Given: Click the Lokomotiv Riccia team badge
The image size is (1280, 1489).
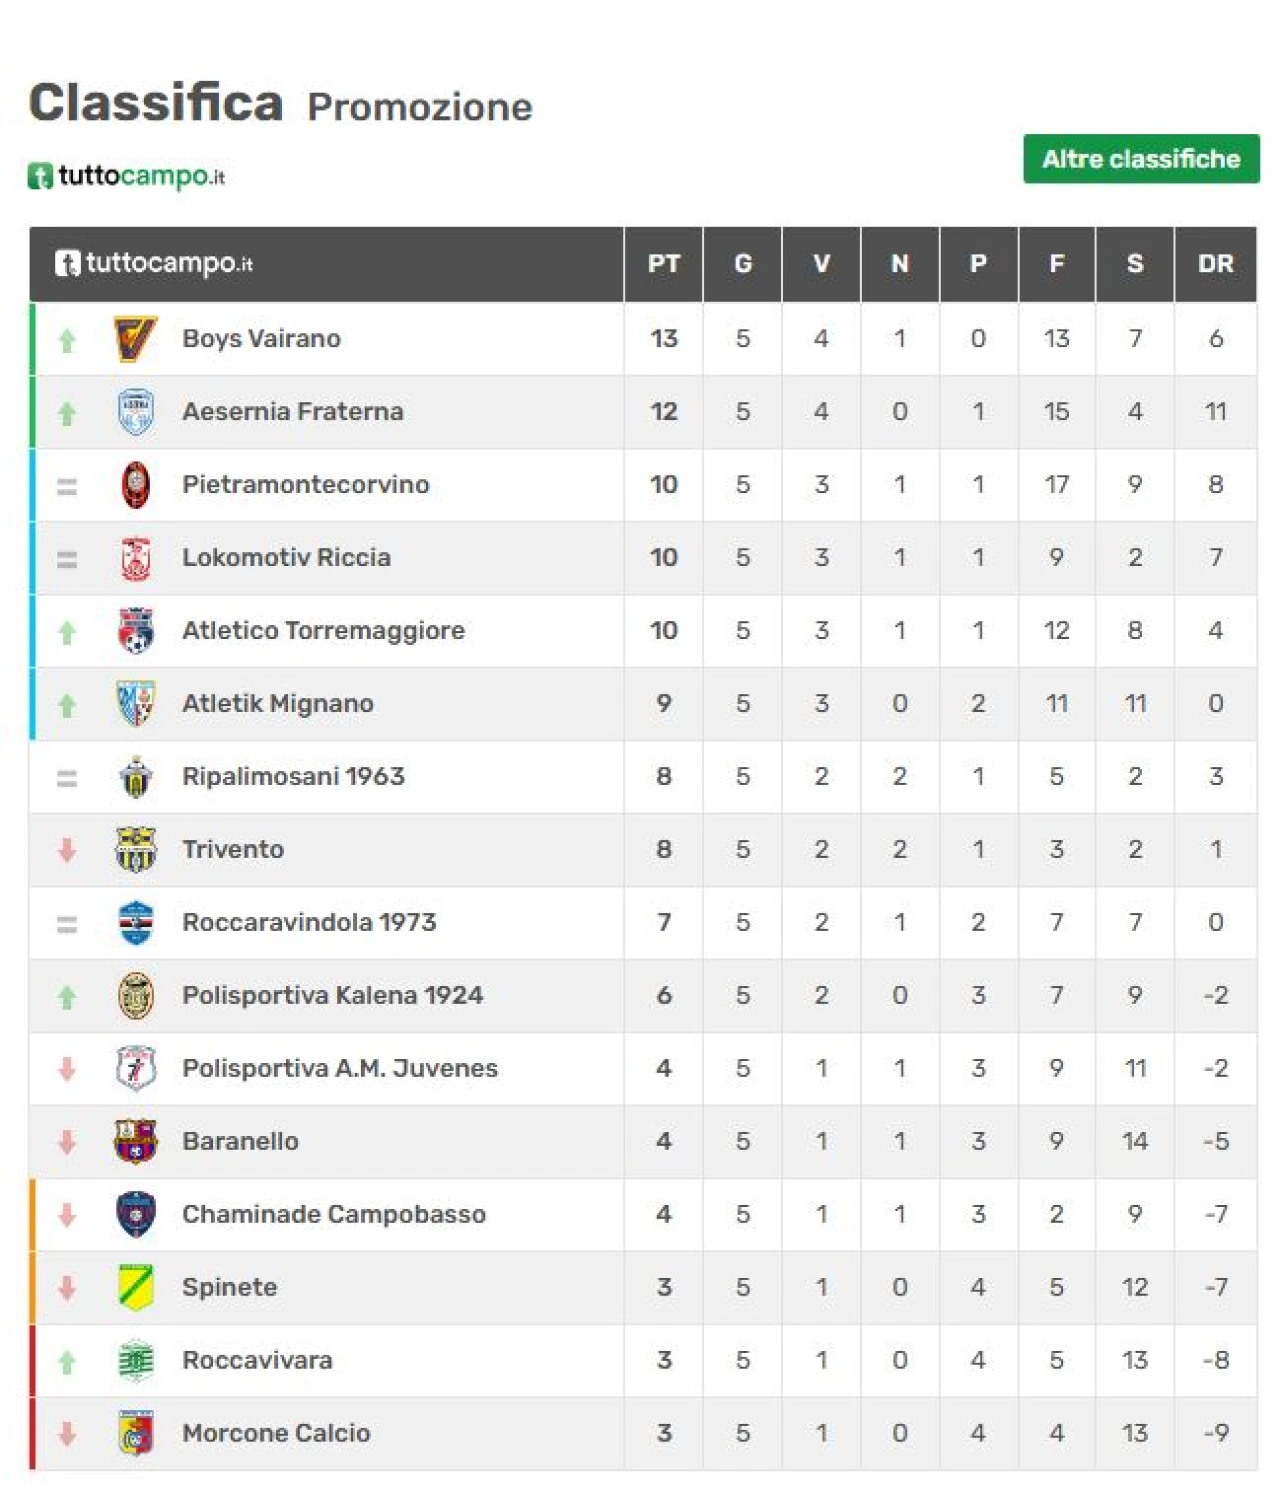Looking at the screenshot, I should point(135,558).
